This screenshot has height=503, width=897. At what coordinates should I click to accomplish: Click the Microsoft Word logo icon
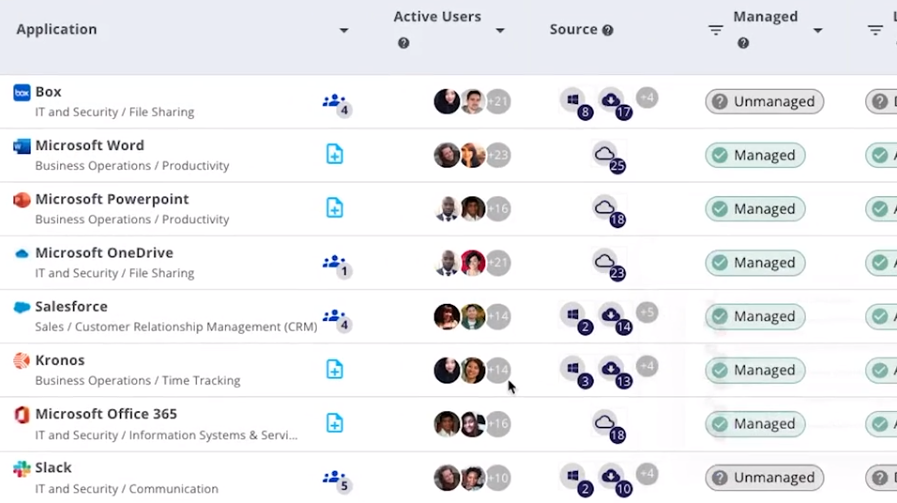click(22, 146)
